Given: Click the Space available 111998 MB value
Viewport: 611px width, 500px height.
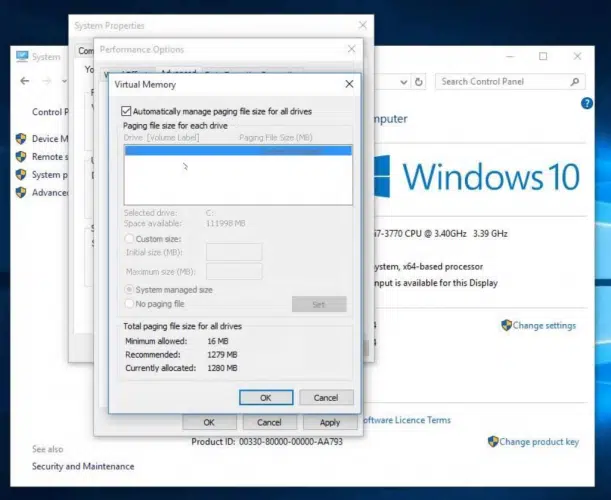Looking at the screenshot, I should click(226, 223).
